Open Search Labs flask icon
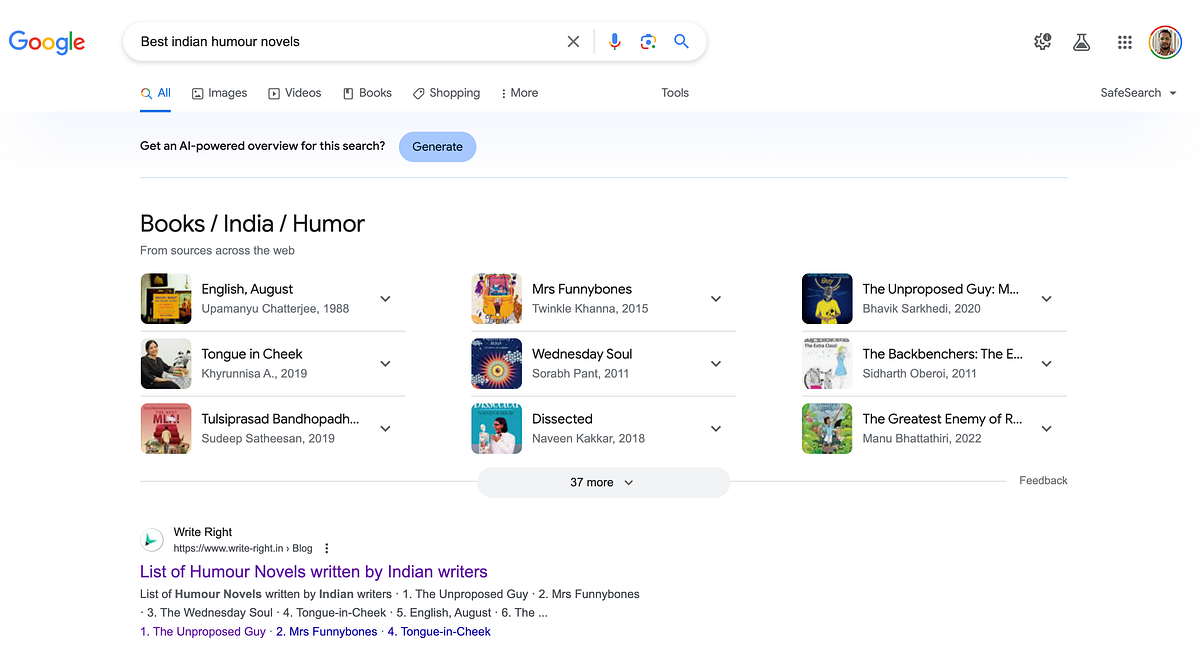 [1081, 42]
